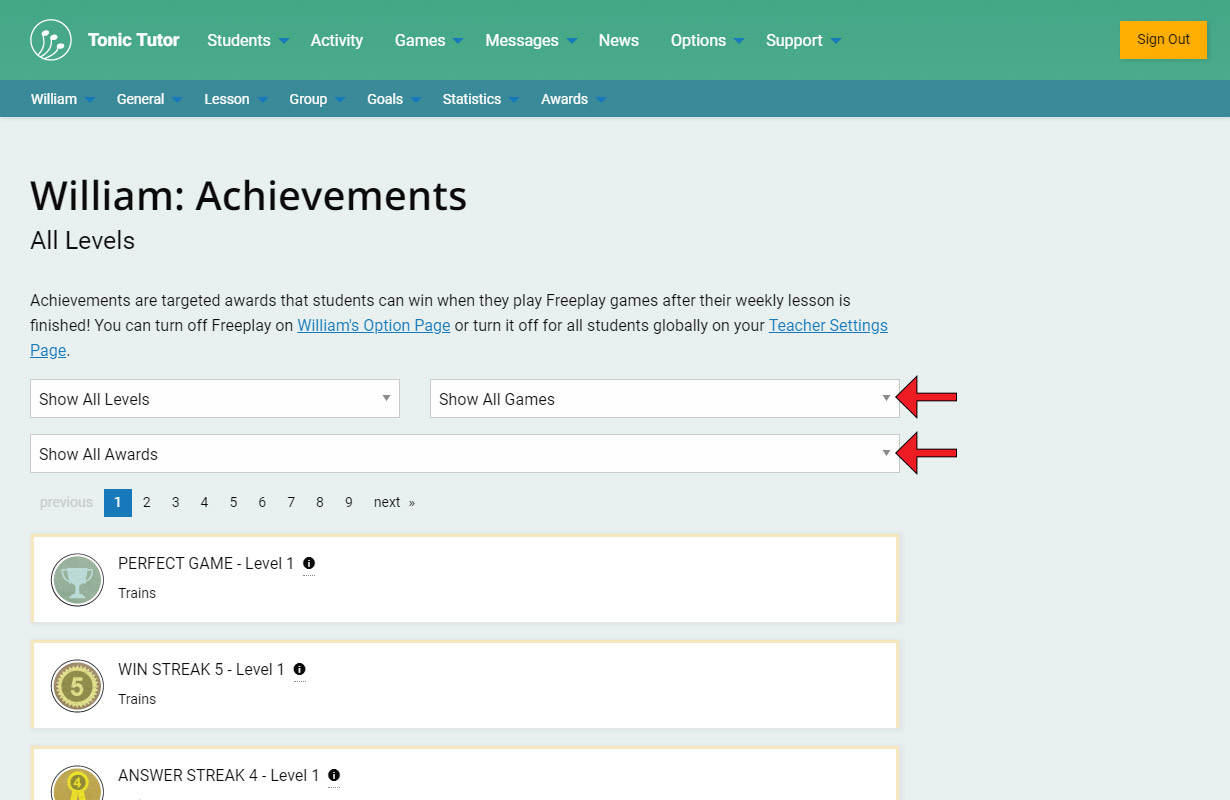
Task: Click info icon beside Win Streak 5
Action: point(299,669)
